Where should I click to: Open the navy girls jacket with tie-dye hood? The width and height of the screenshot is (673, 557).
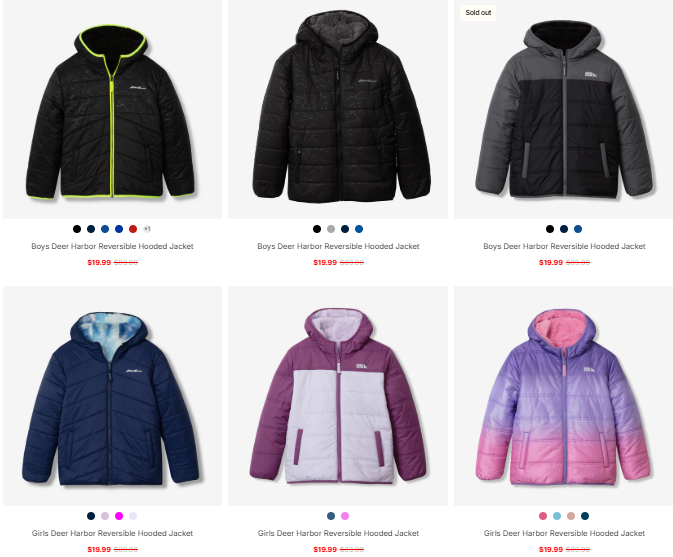click(x=112, y=396)
